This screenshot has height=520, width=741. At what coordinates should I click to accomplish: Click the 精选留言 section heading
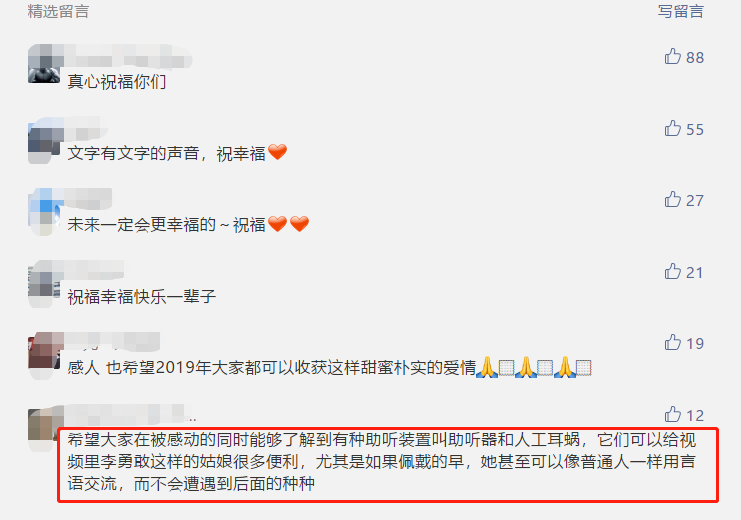tap(58, 11)
